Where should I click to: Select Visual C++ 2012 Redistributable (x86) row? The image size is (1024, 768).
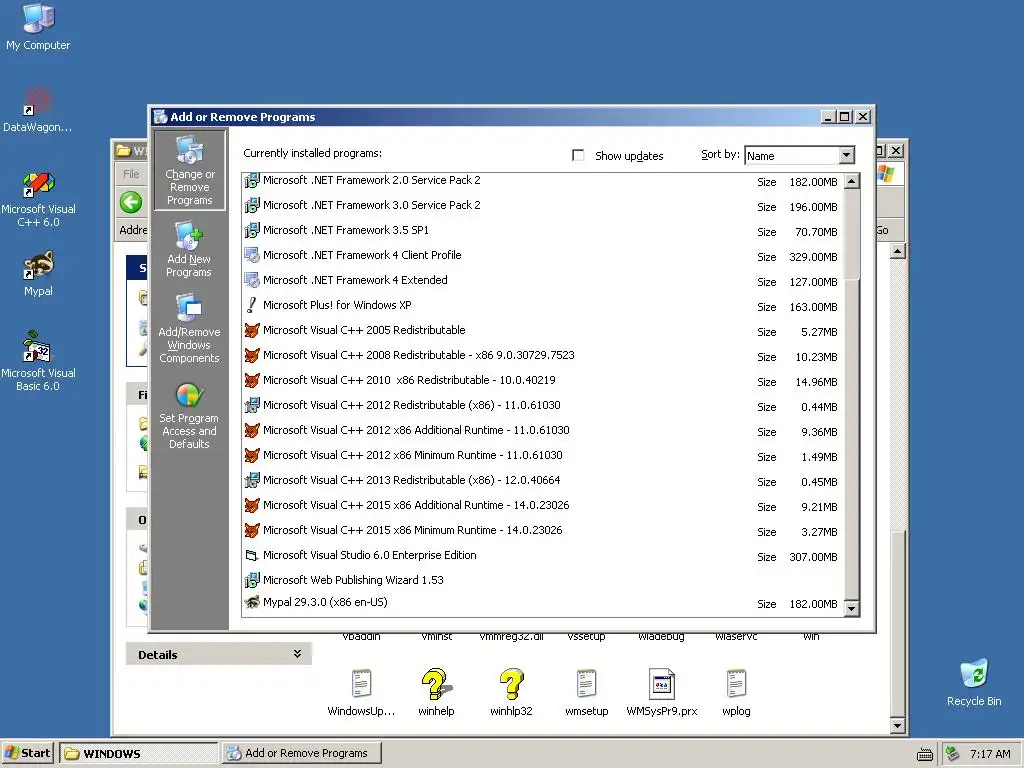click(x=542, y=406)
